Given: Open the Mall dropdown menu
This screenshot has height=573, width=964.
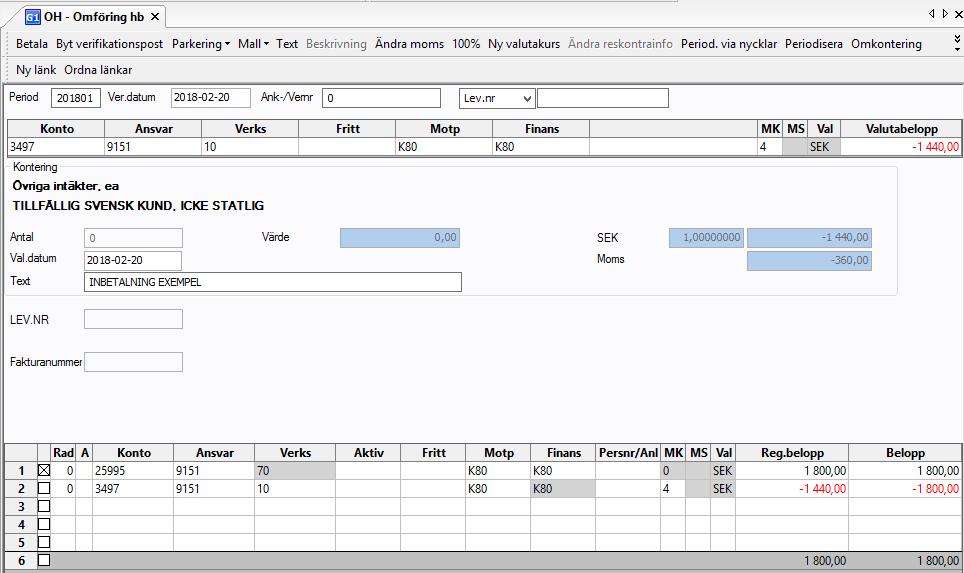Looking at the screenshot, I should pos(253,44).
